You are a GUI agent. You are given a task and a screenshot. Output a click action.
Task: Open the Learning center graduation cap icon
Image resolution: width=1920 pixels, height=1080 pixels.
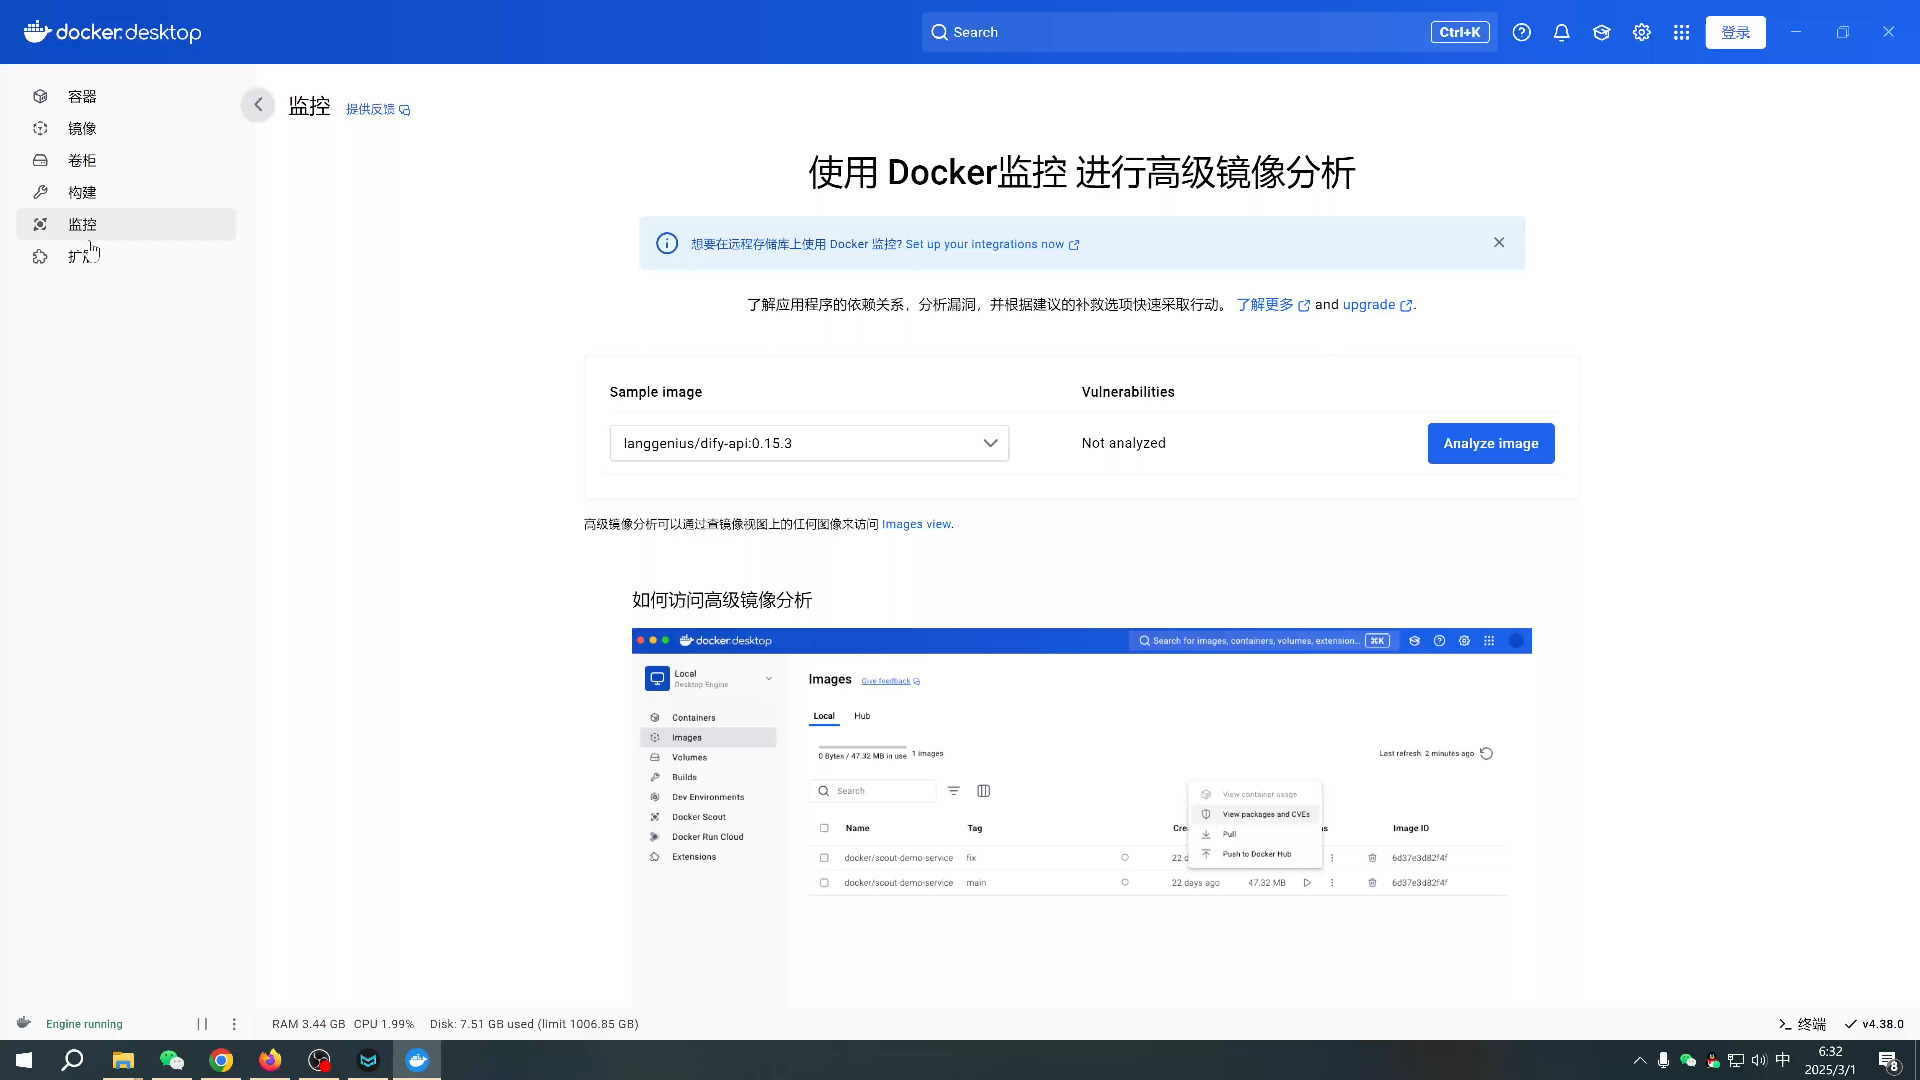coord(1601,32)
